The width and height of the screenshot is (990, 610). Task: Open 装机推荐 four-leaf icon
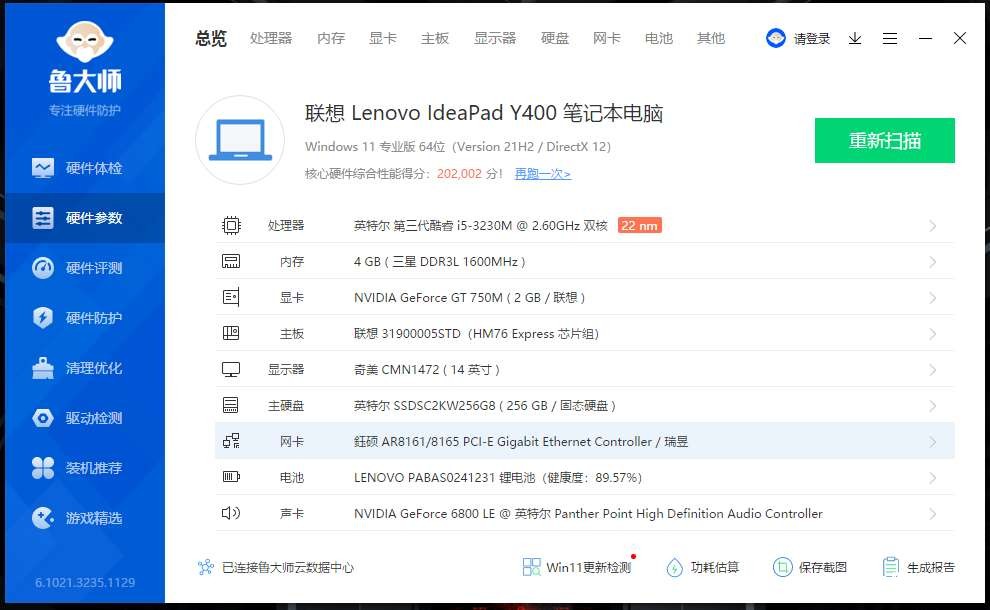tap(43, 468)
